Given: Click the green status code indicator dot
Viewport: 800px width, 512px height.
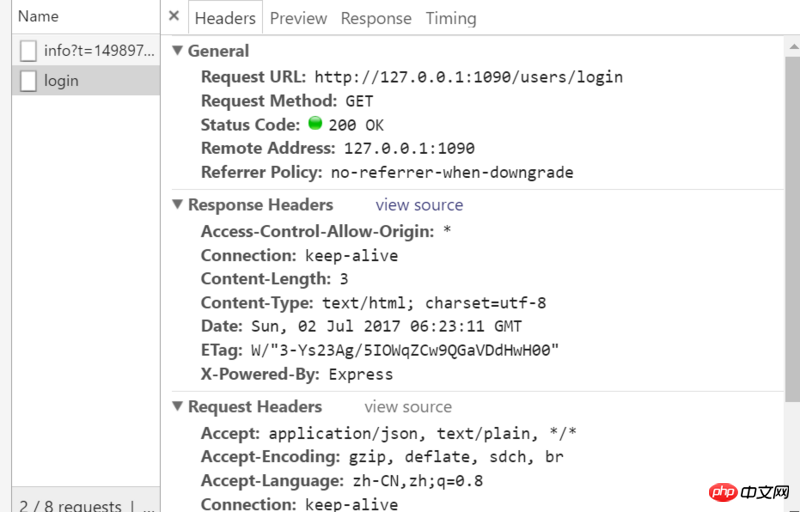Looking at the screenshot, I should point(315,123).
